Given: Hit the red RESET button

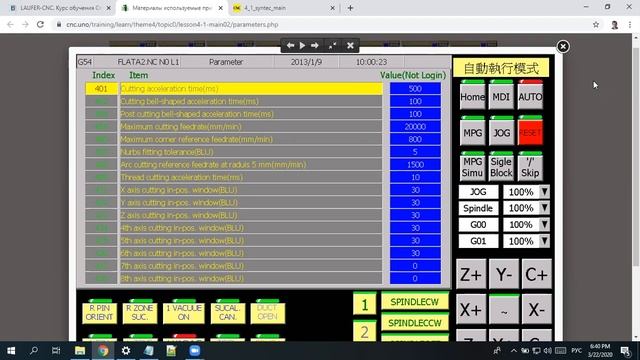Looking at the screenshot, I should (x=530, y=132).
